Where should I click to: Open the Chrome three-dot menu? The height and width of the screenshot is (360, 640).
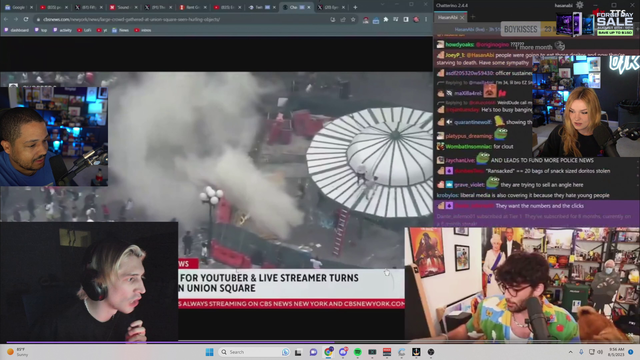tap(426, 19)
